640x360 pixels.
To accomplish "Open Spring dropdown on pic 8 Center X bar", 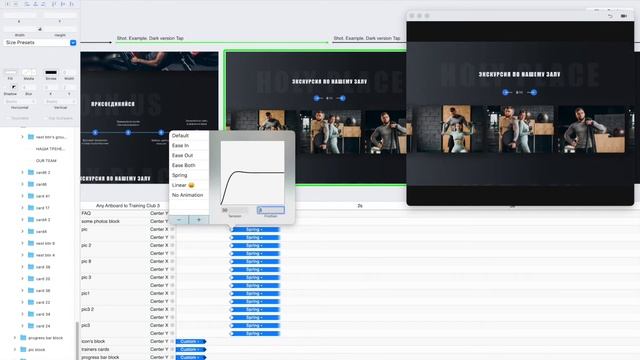I will point(254,261).
